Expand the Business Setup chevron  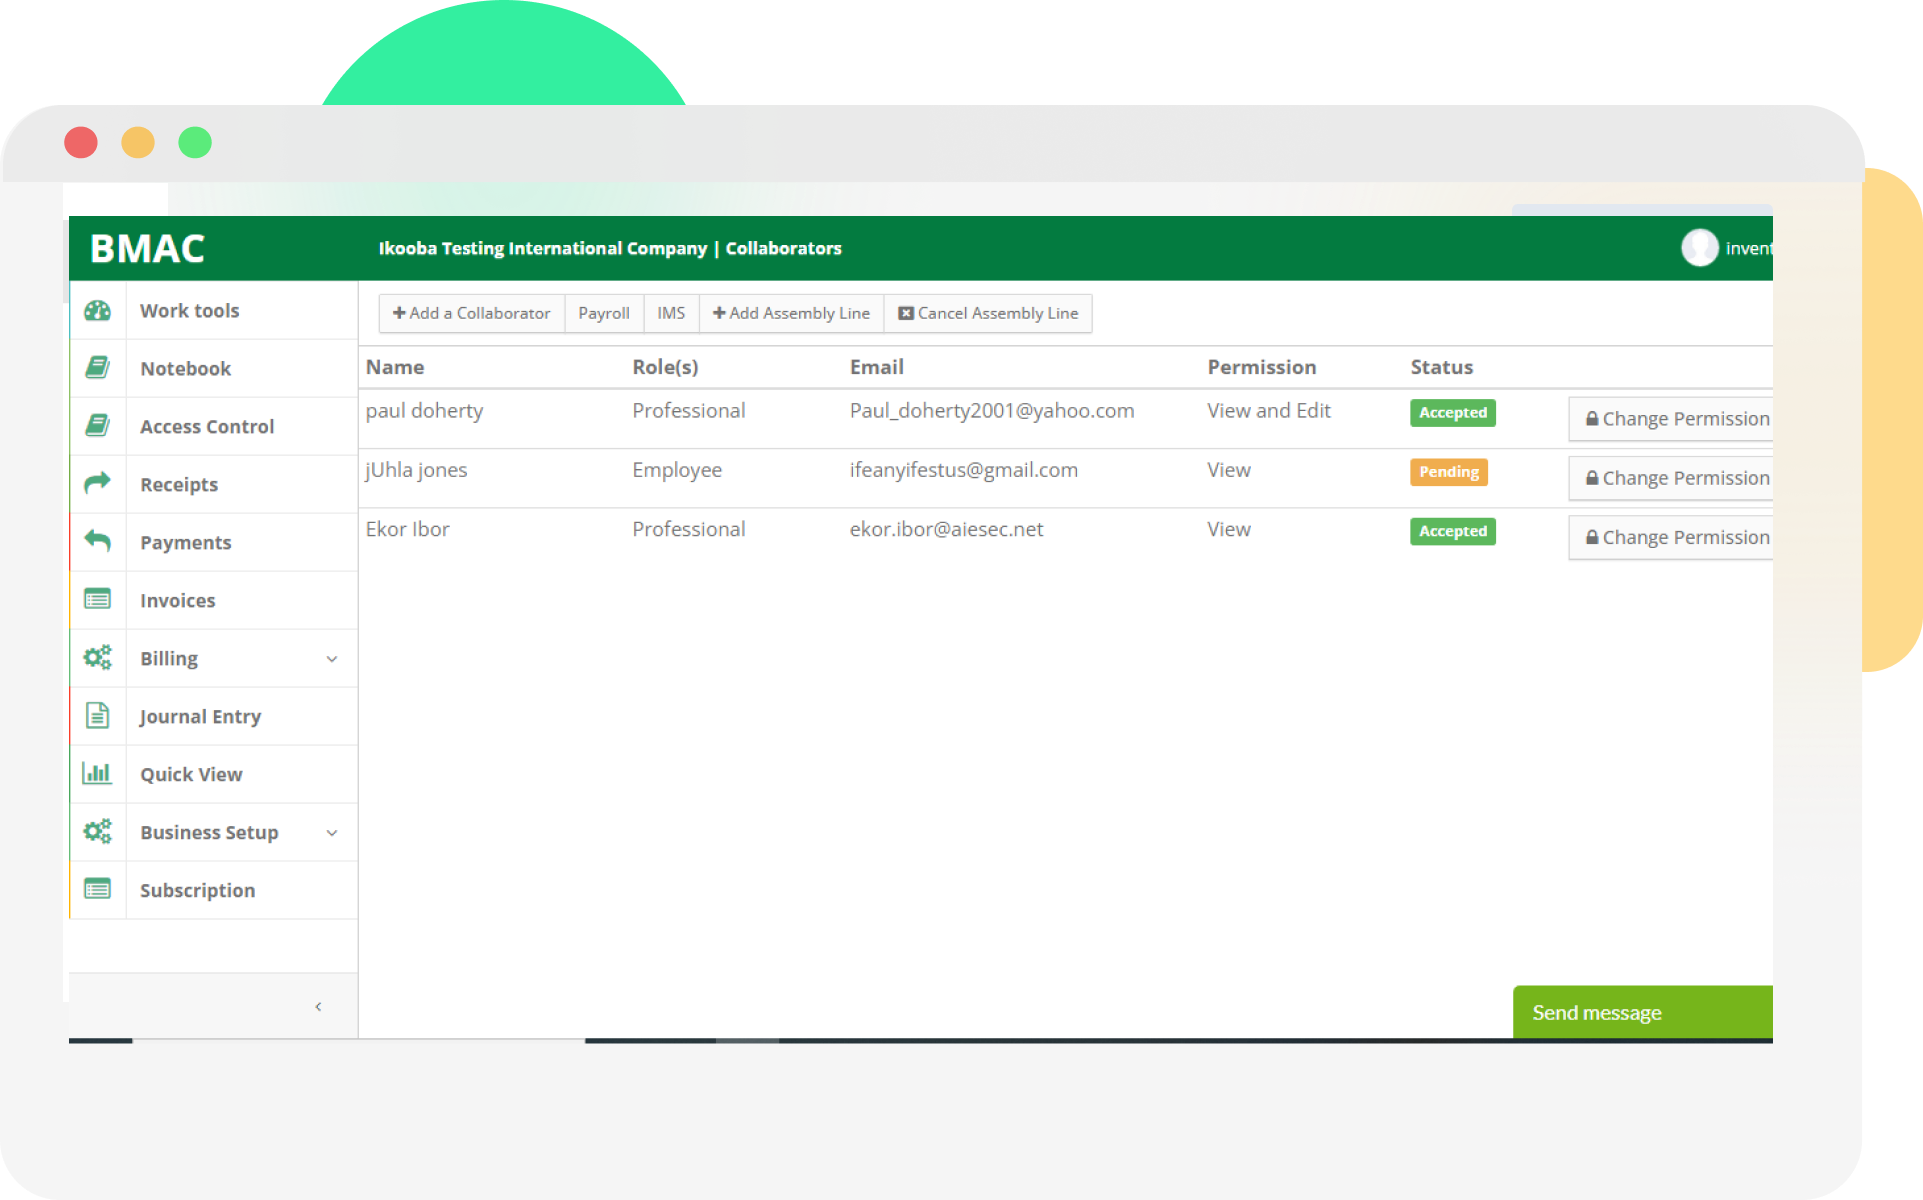[x=332, y=833]
